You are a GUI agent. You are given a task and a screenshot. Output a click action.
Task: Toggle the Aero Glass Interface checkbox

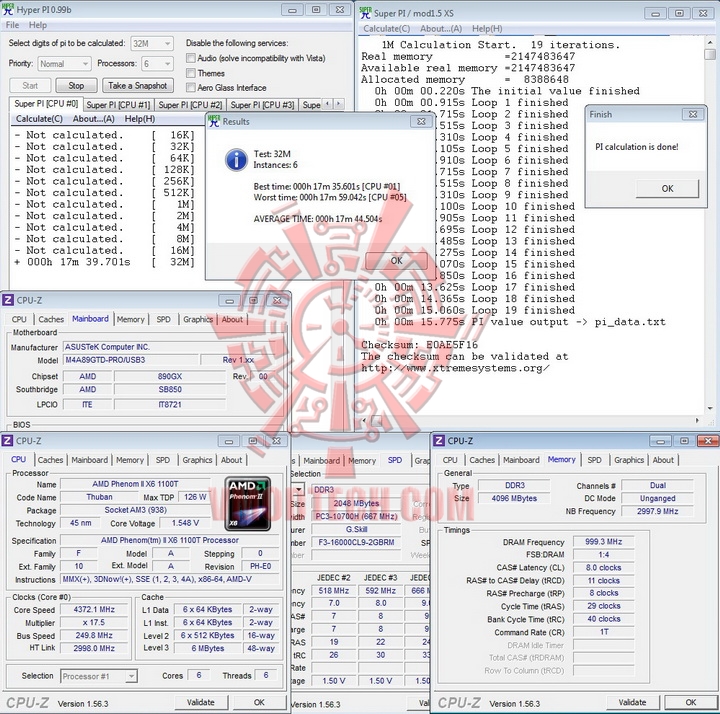(x=191, y=87)
